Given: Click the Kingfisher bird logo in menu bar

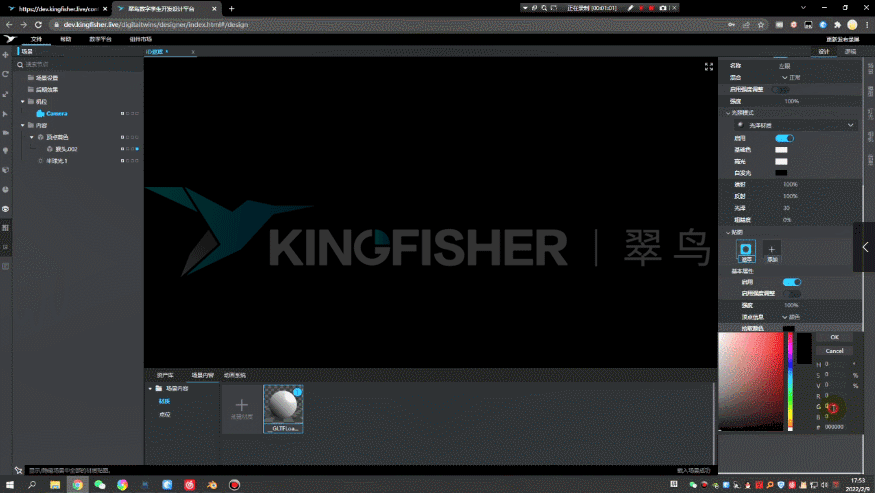Looking at the screenshot, I should pyautogui.click(x=10, y=39).
